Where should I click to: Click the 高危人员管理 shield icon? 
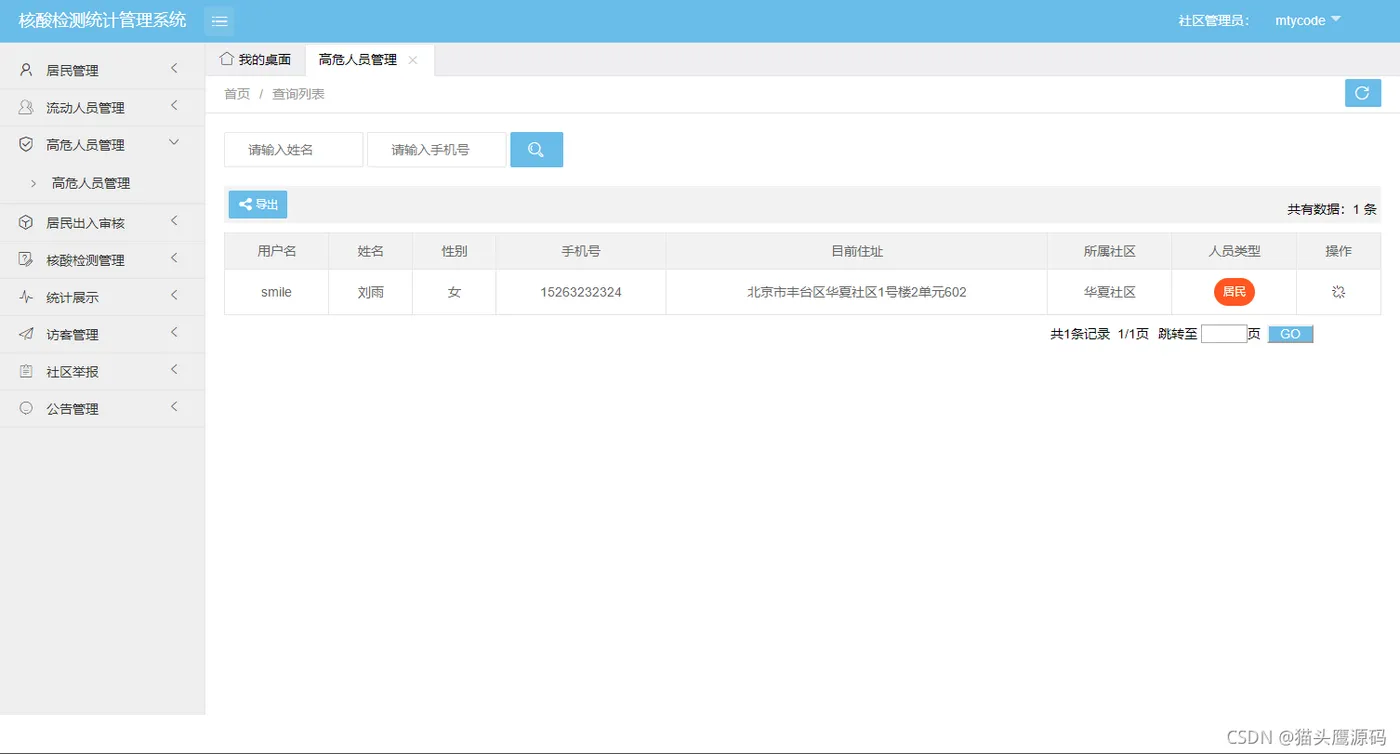[26, 144]
